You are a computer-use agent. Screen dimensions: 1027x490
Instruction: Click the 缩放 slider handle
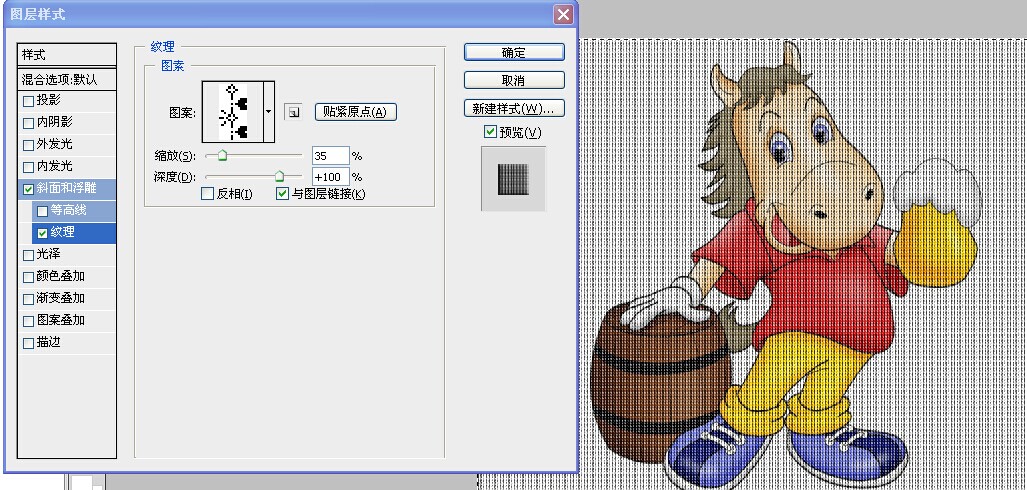click(222, 156)
